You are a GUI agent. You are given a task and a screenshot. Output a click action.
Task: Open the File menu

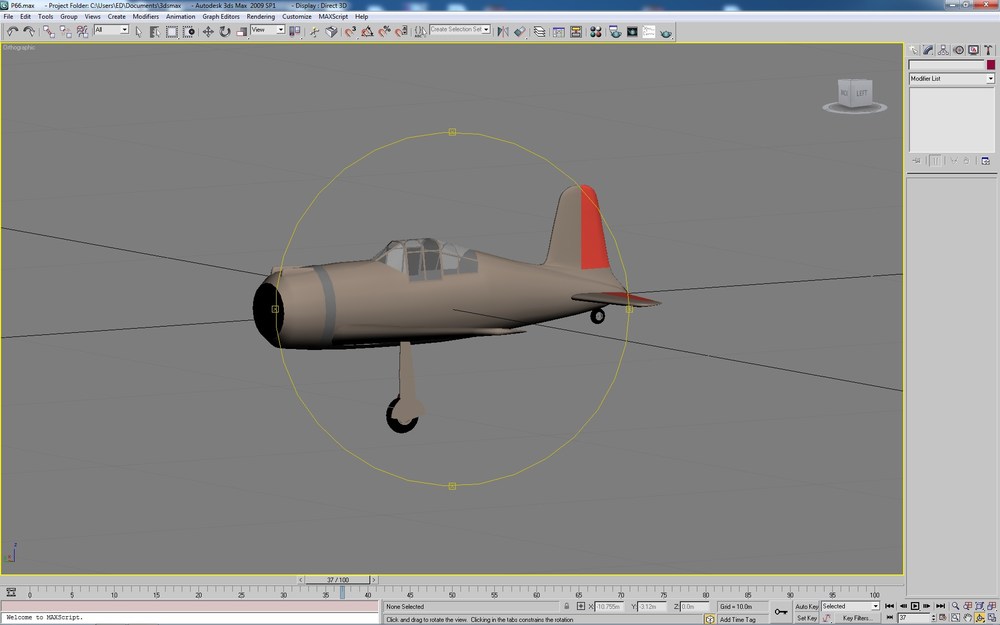point(8,17)
